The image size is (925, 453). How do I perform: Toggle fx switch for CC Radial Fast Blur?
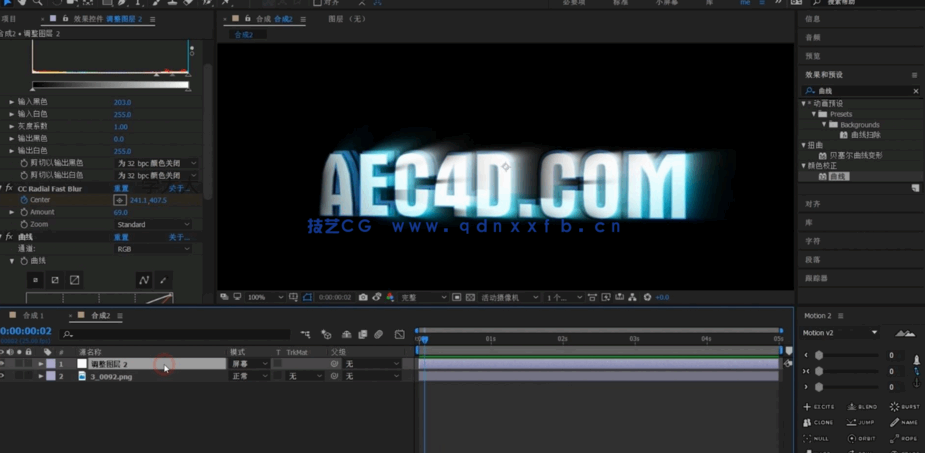coord(9,188)
